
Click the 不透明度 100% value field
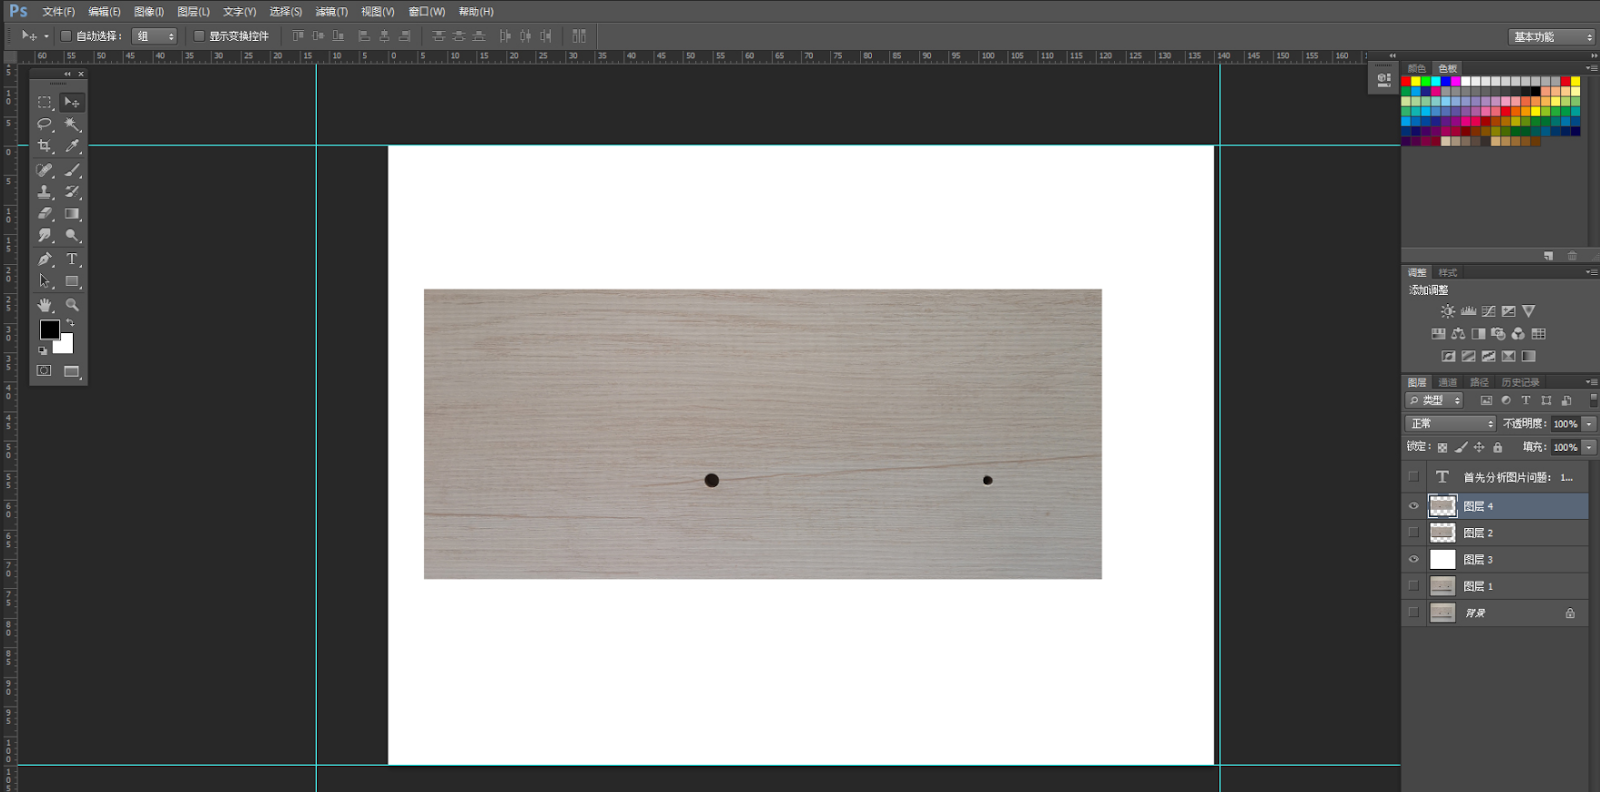[x=1565, y=424]
